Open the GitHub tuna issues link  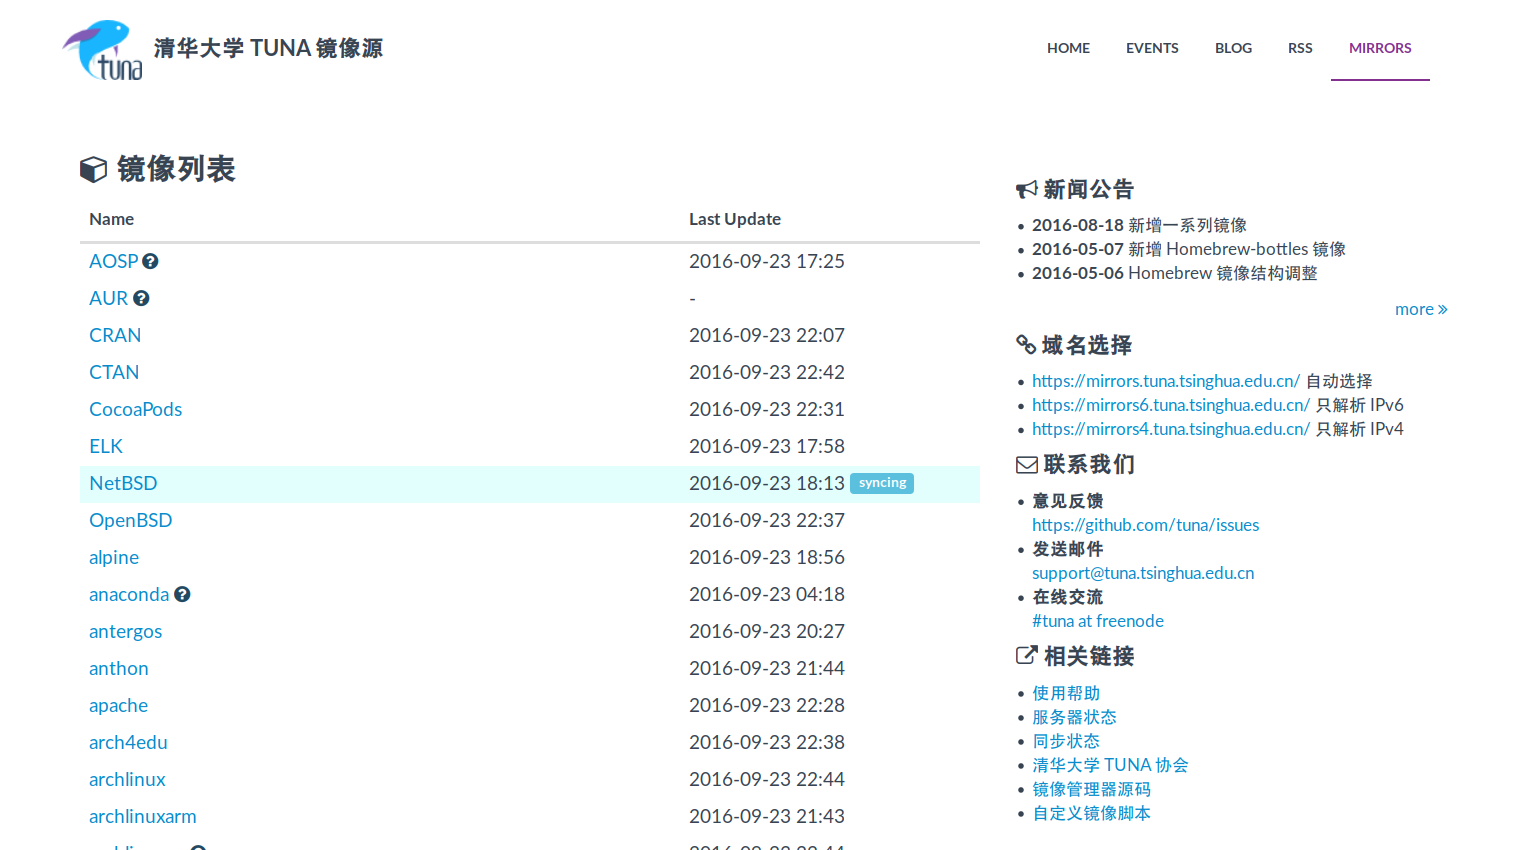click(1145, 525)
